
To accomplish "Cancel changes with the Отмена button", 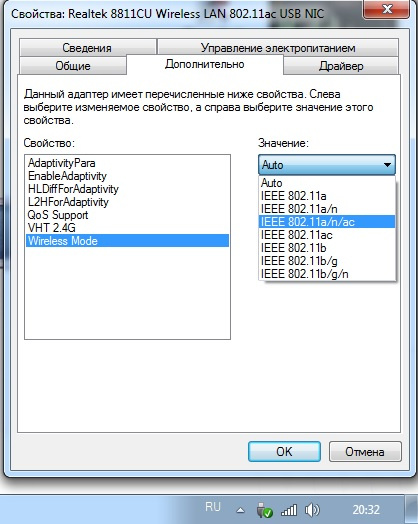I will (x=365, y=452).
